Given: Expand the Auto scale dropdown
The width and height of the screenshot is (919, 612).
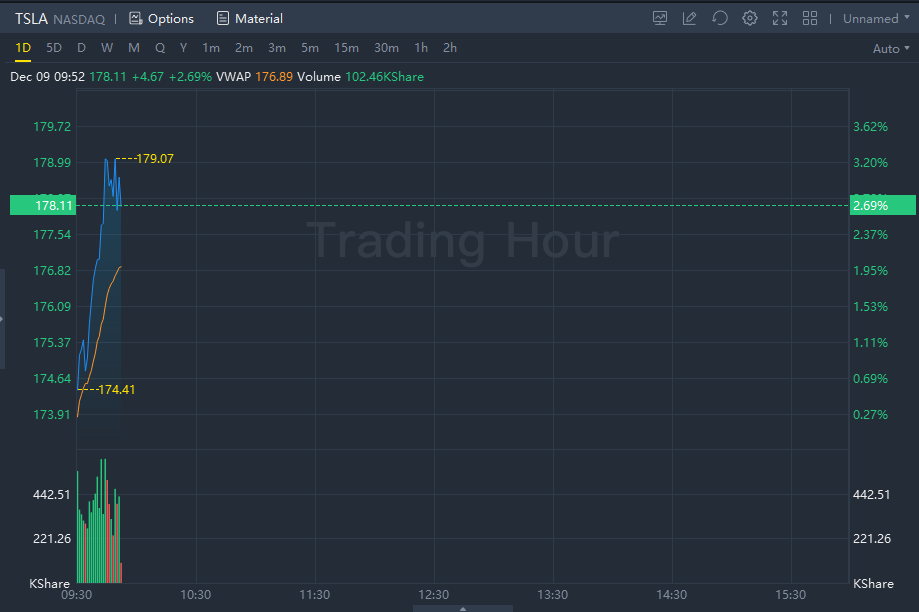Looking at the screenshot, I should click(x=891, y=49).
